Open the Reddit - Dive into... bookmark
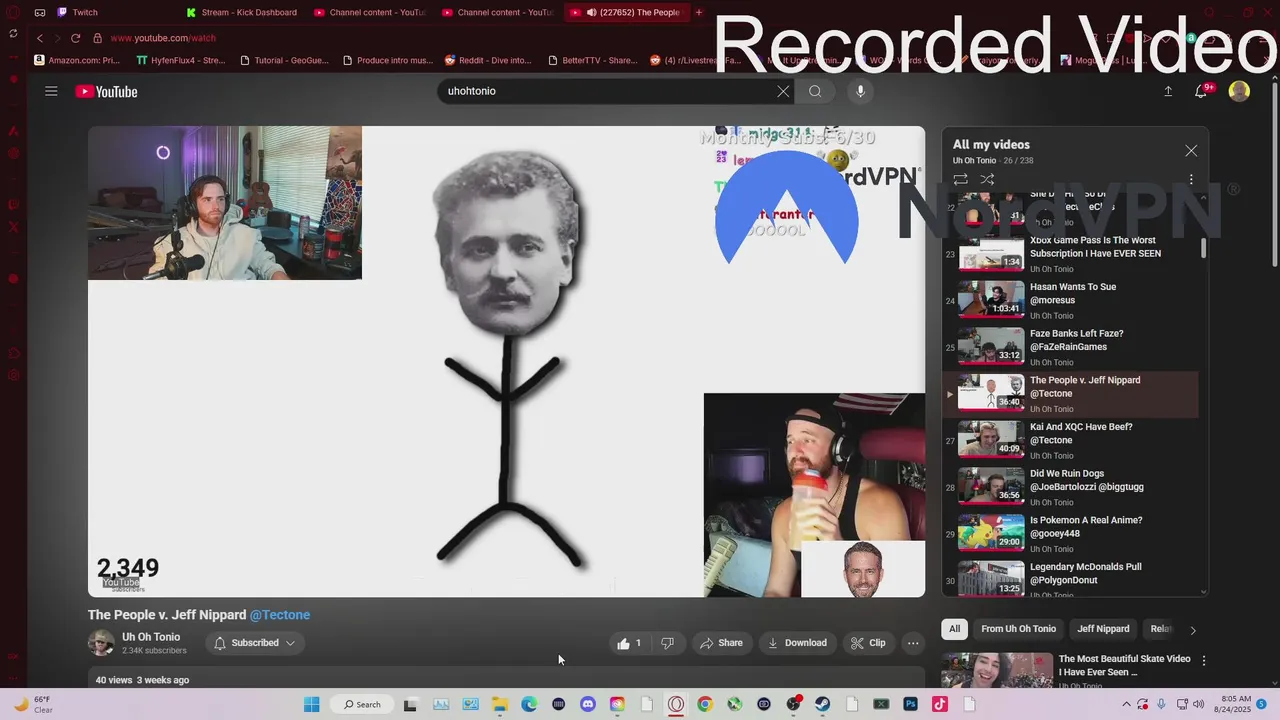The width and height of the screenshot is (1280, 720). tap(488, 60)
